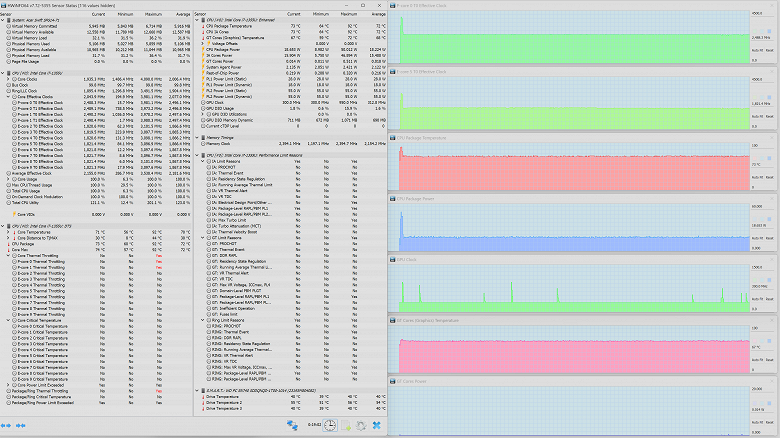Click Auto Fit in P-core 0 T0 graph
Screen dimensions: 780x438
(757, 50)
